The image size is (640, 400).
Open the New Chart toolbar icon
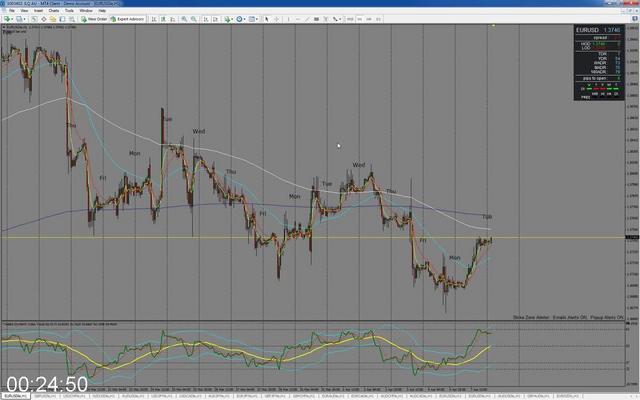coord(7,19)
